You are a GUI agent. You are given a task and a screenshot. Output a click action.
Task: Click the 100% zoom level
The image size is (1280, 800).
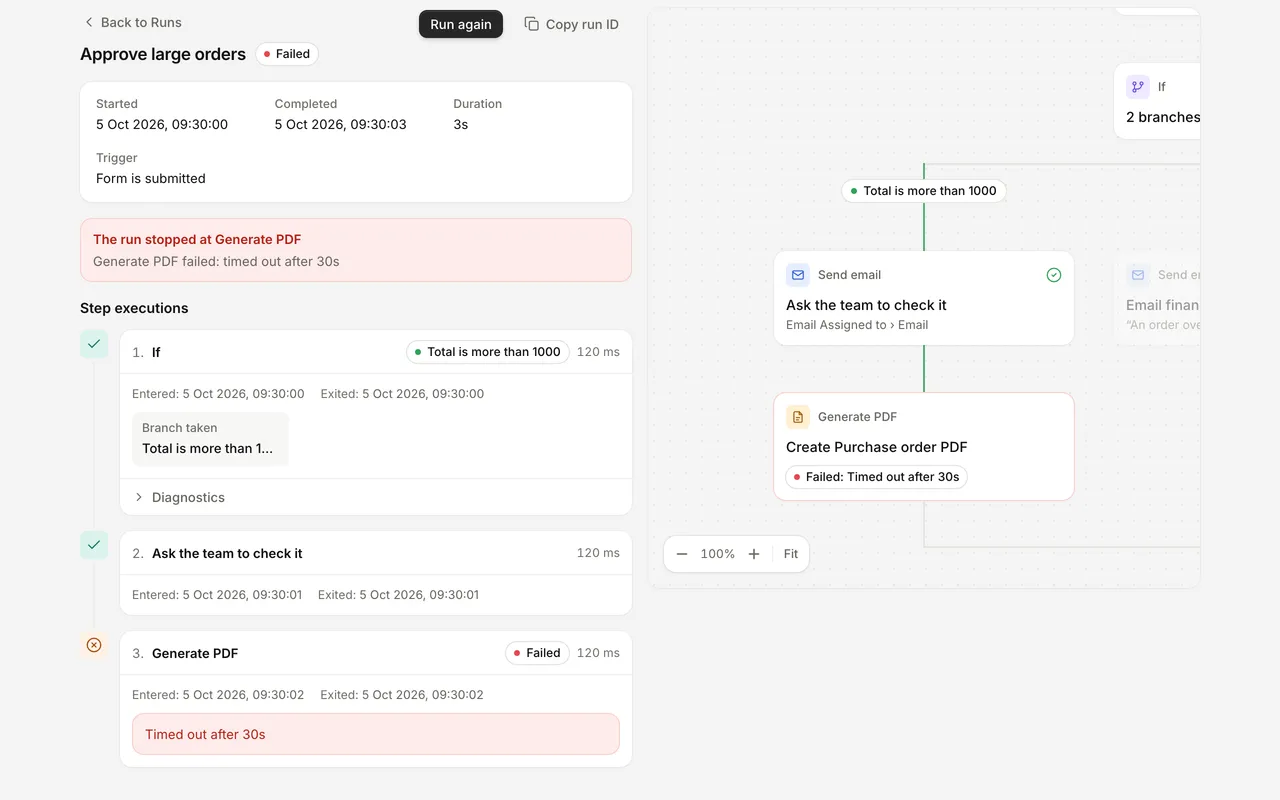(x=718, y=554)
